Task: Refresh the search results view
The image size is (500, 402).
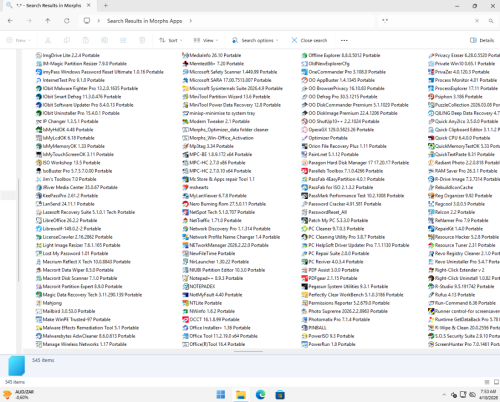Action: pos(67,21)
